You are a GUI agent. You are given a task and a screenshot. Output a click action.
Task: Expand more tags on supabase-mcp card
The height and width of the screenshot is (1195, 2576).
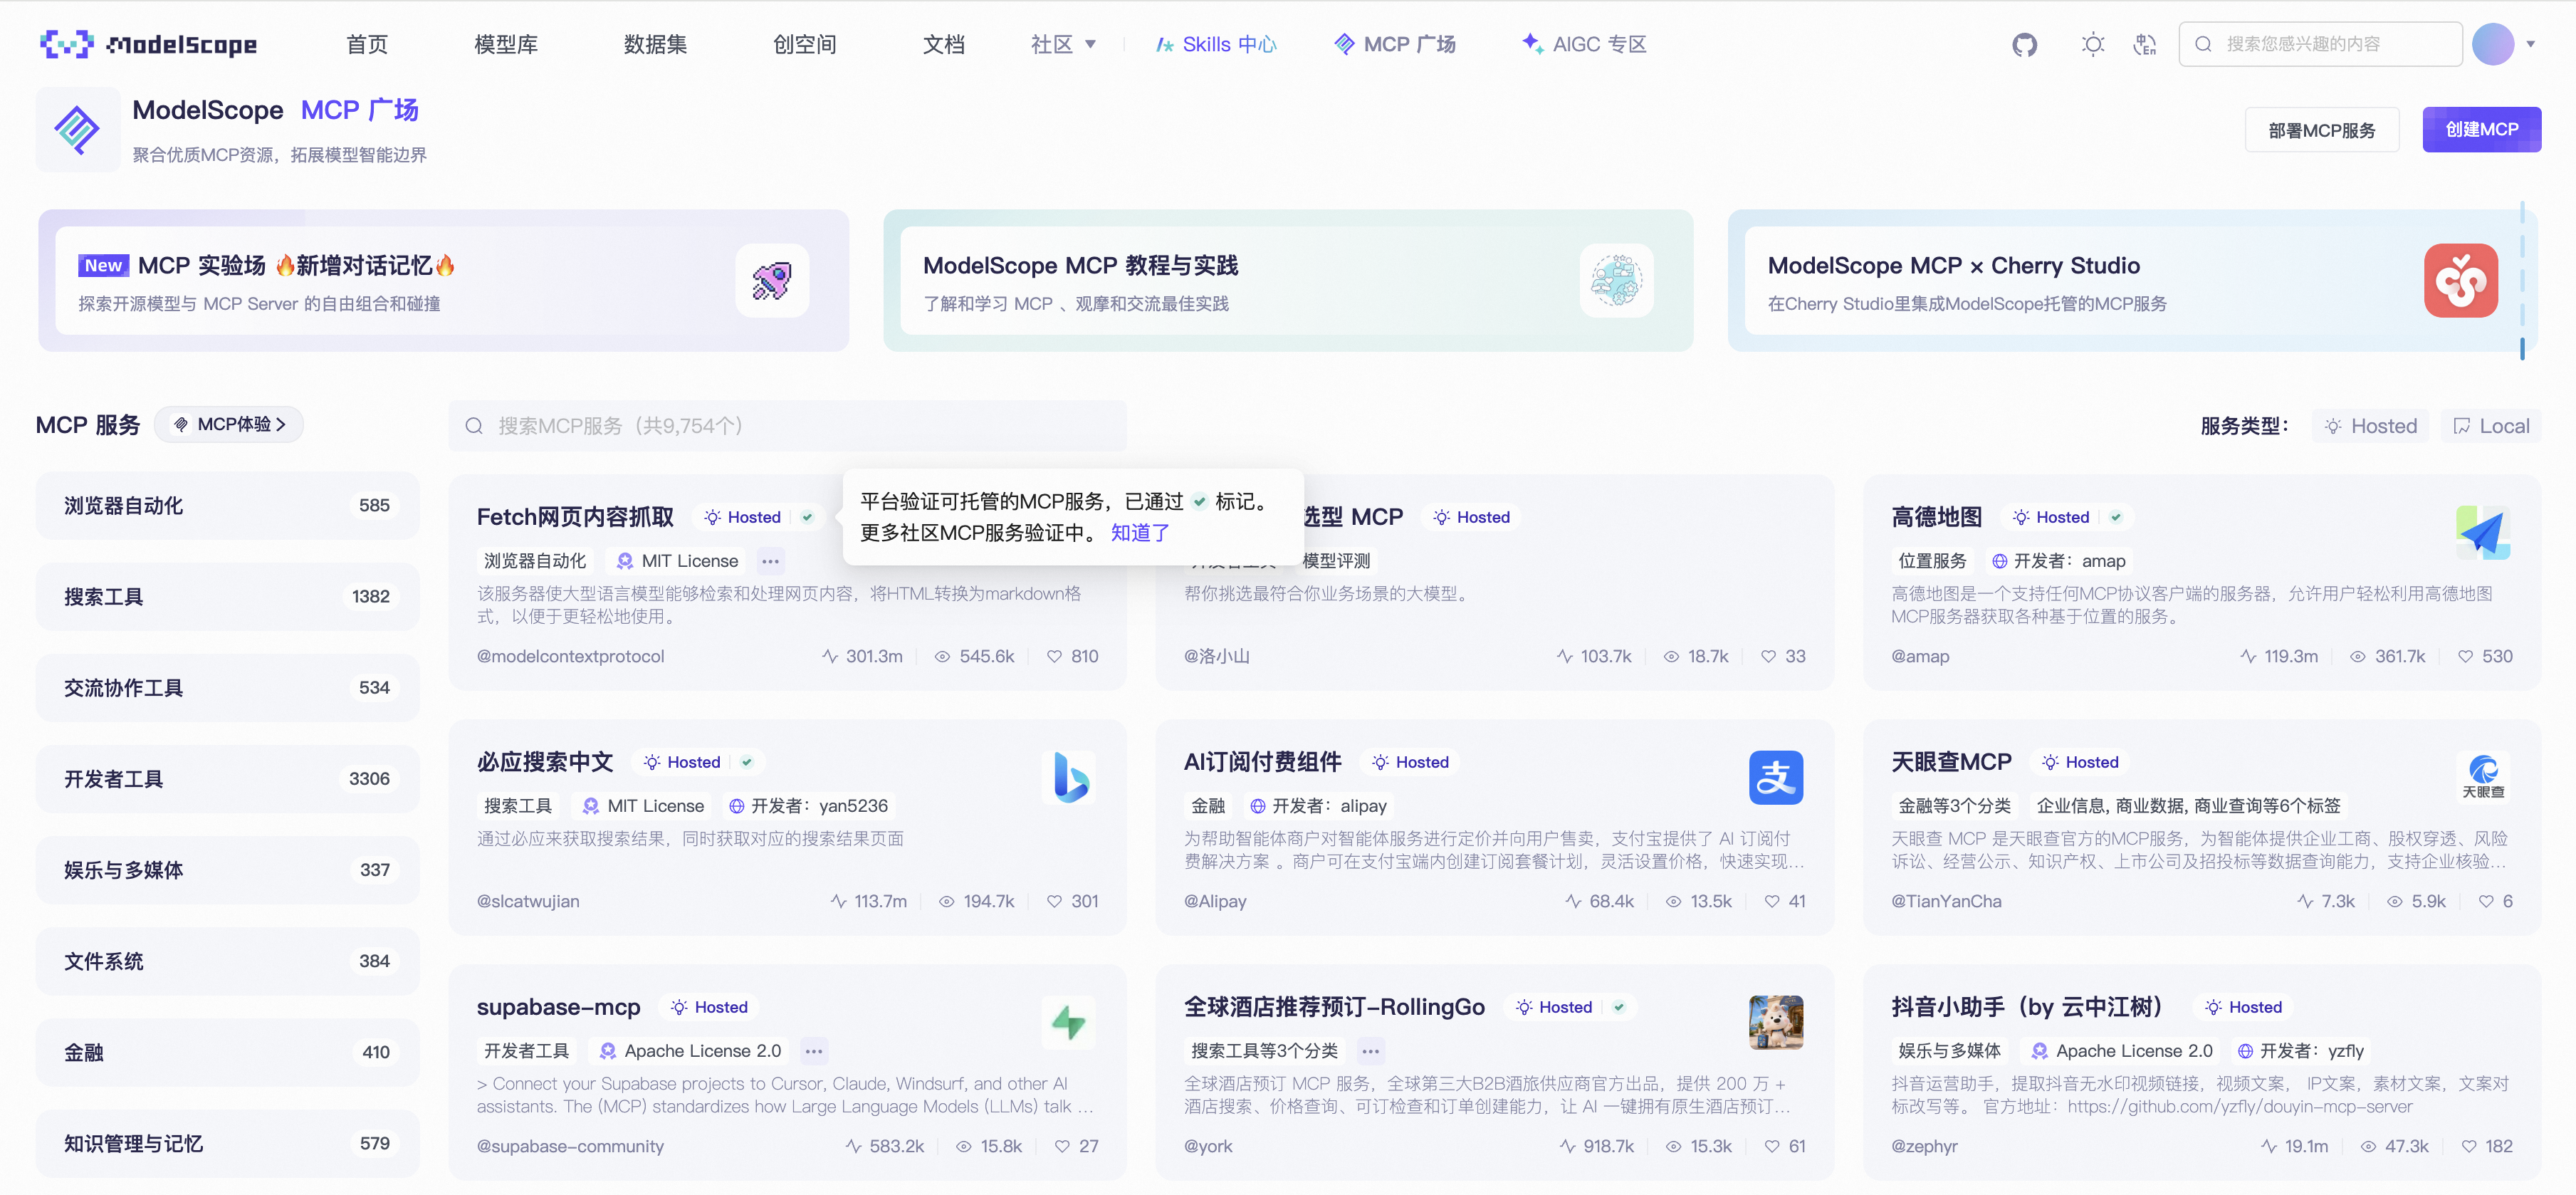pos(814,1051)
